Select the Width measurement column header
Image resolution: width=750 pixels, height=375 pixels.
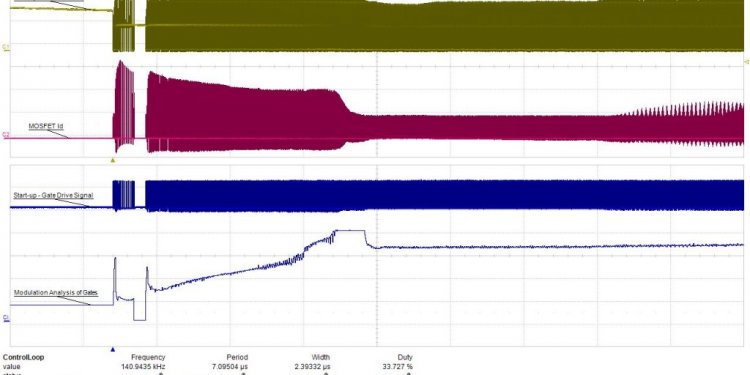point(320,357)
